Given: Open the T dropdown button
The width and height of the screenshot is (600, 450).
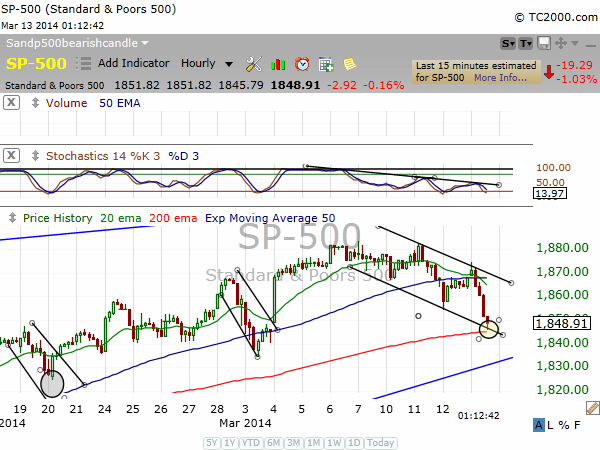Looking at the screenshot, I should [526, 44].
